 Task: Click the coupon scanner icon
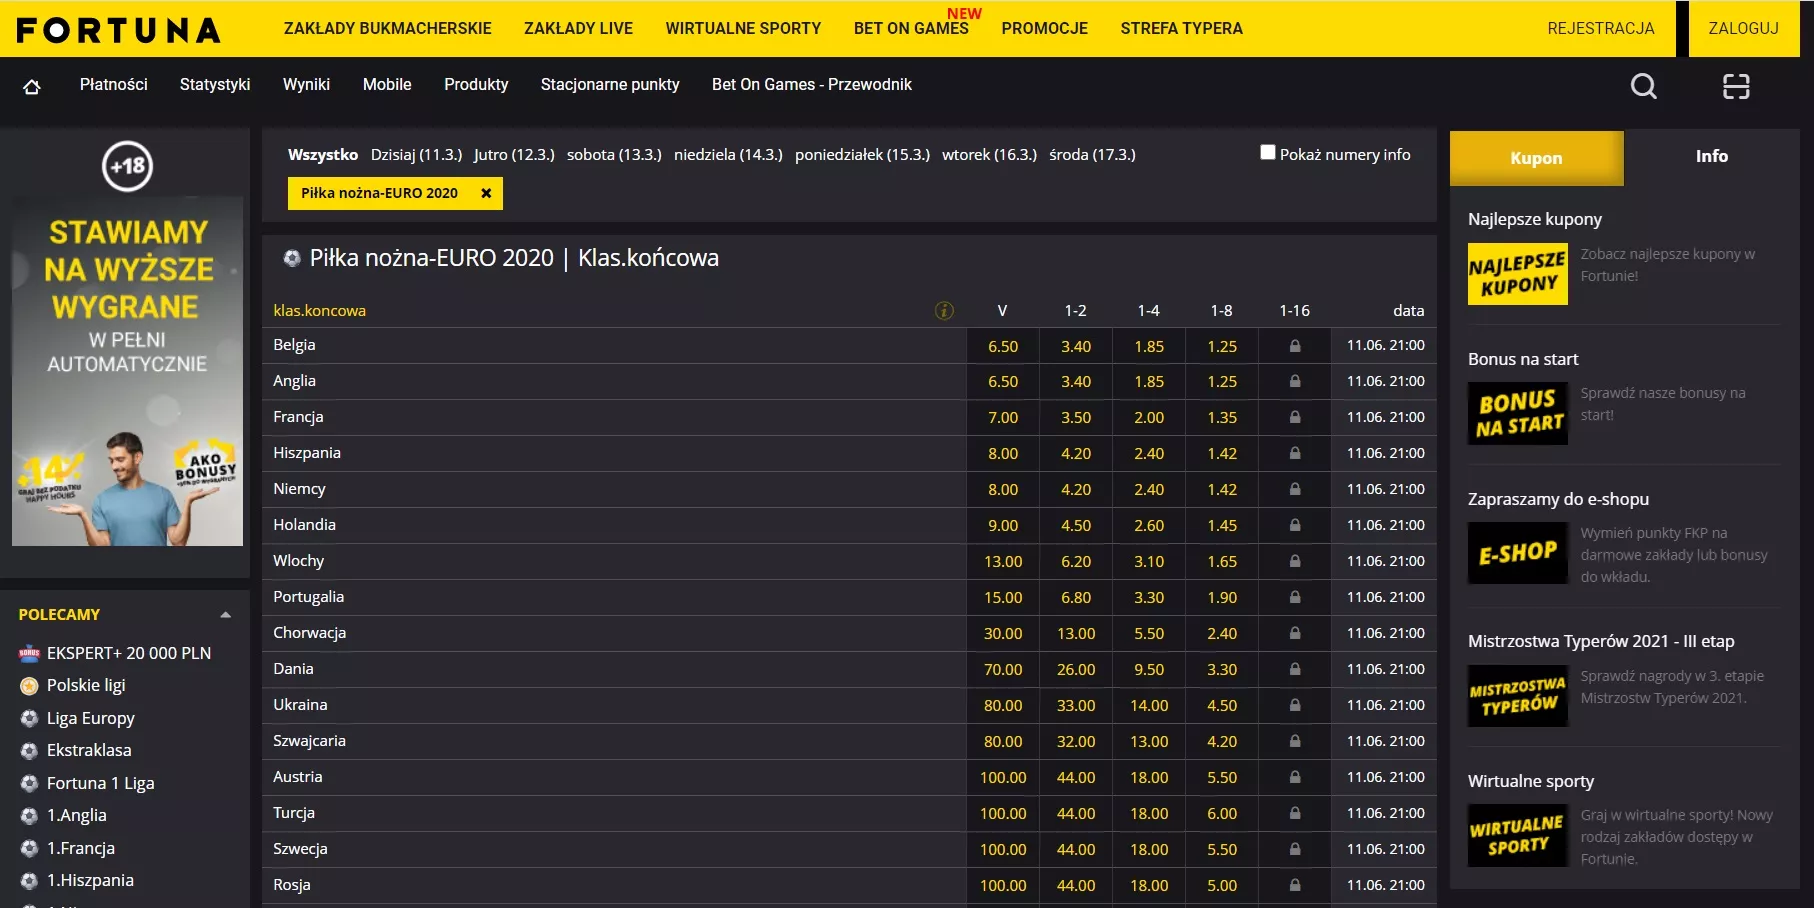tap(1736, 86)
